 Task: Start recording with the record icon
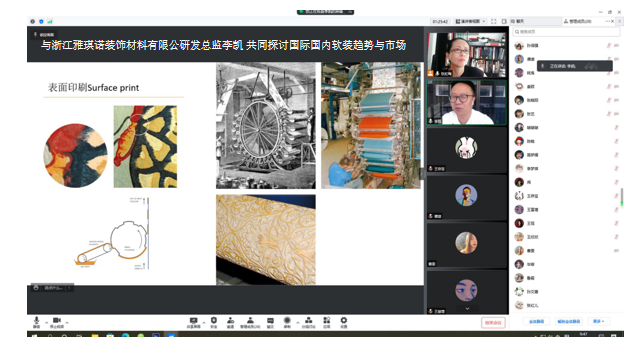click(287, 322)
